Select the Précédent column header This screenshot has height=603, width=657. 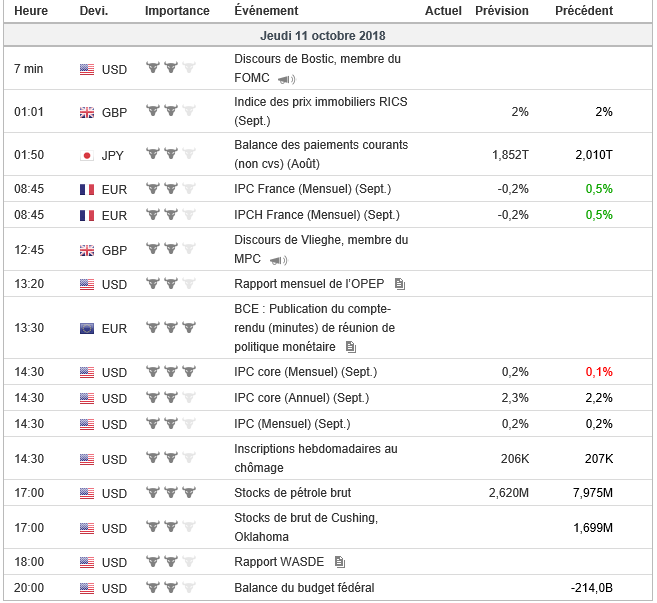[x=584, y=11]
